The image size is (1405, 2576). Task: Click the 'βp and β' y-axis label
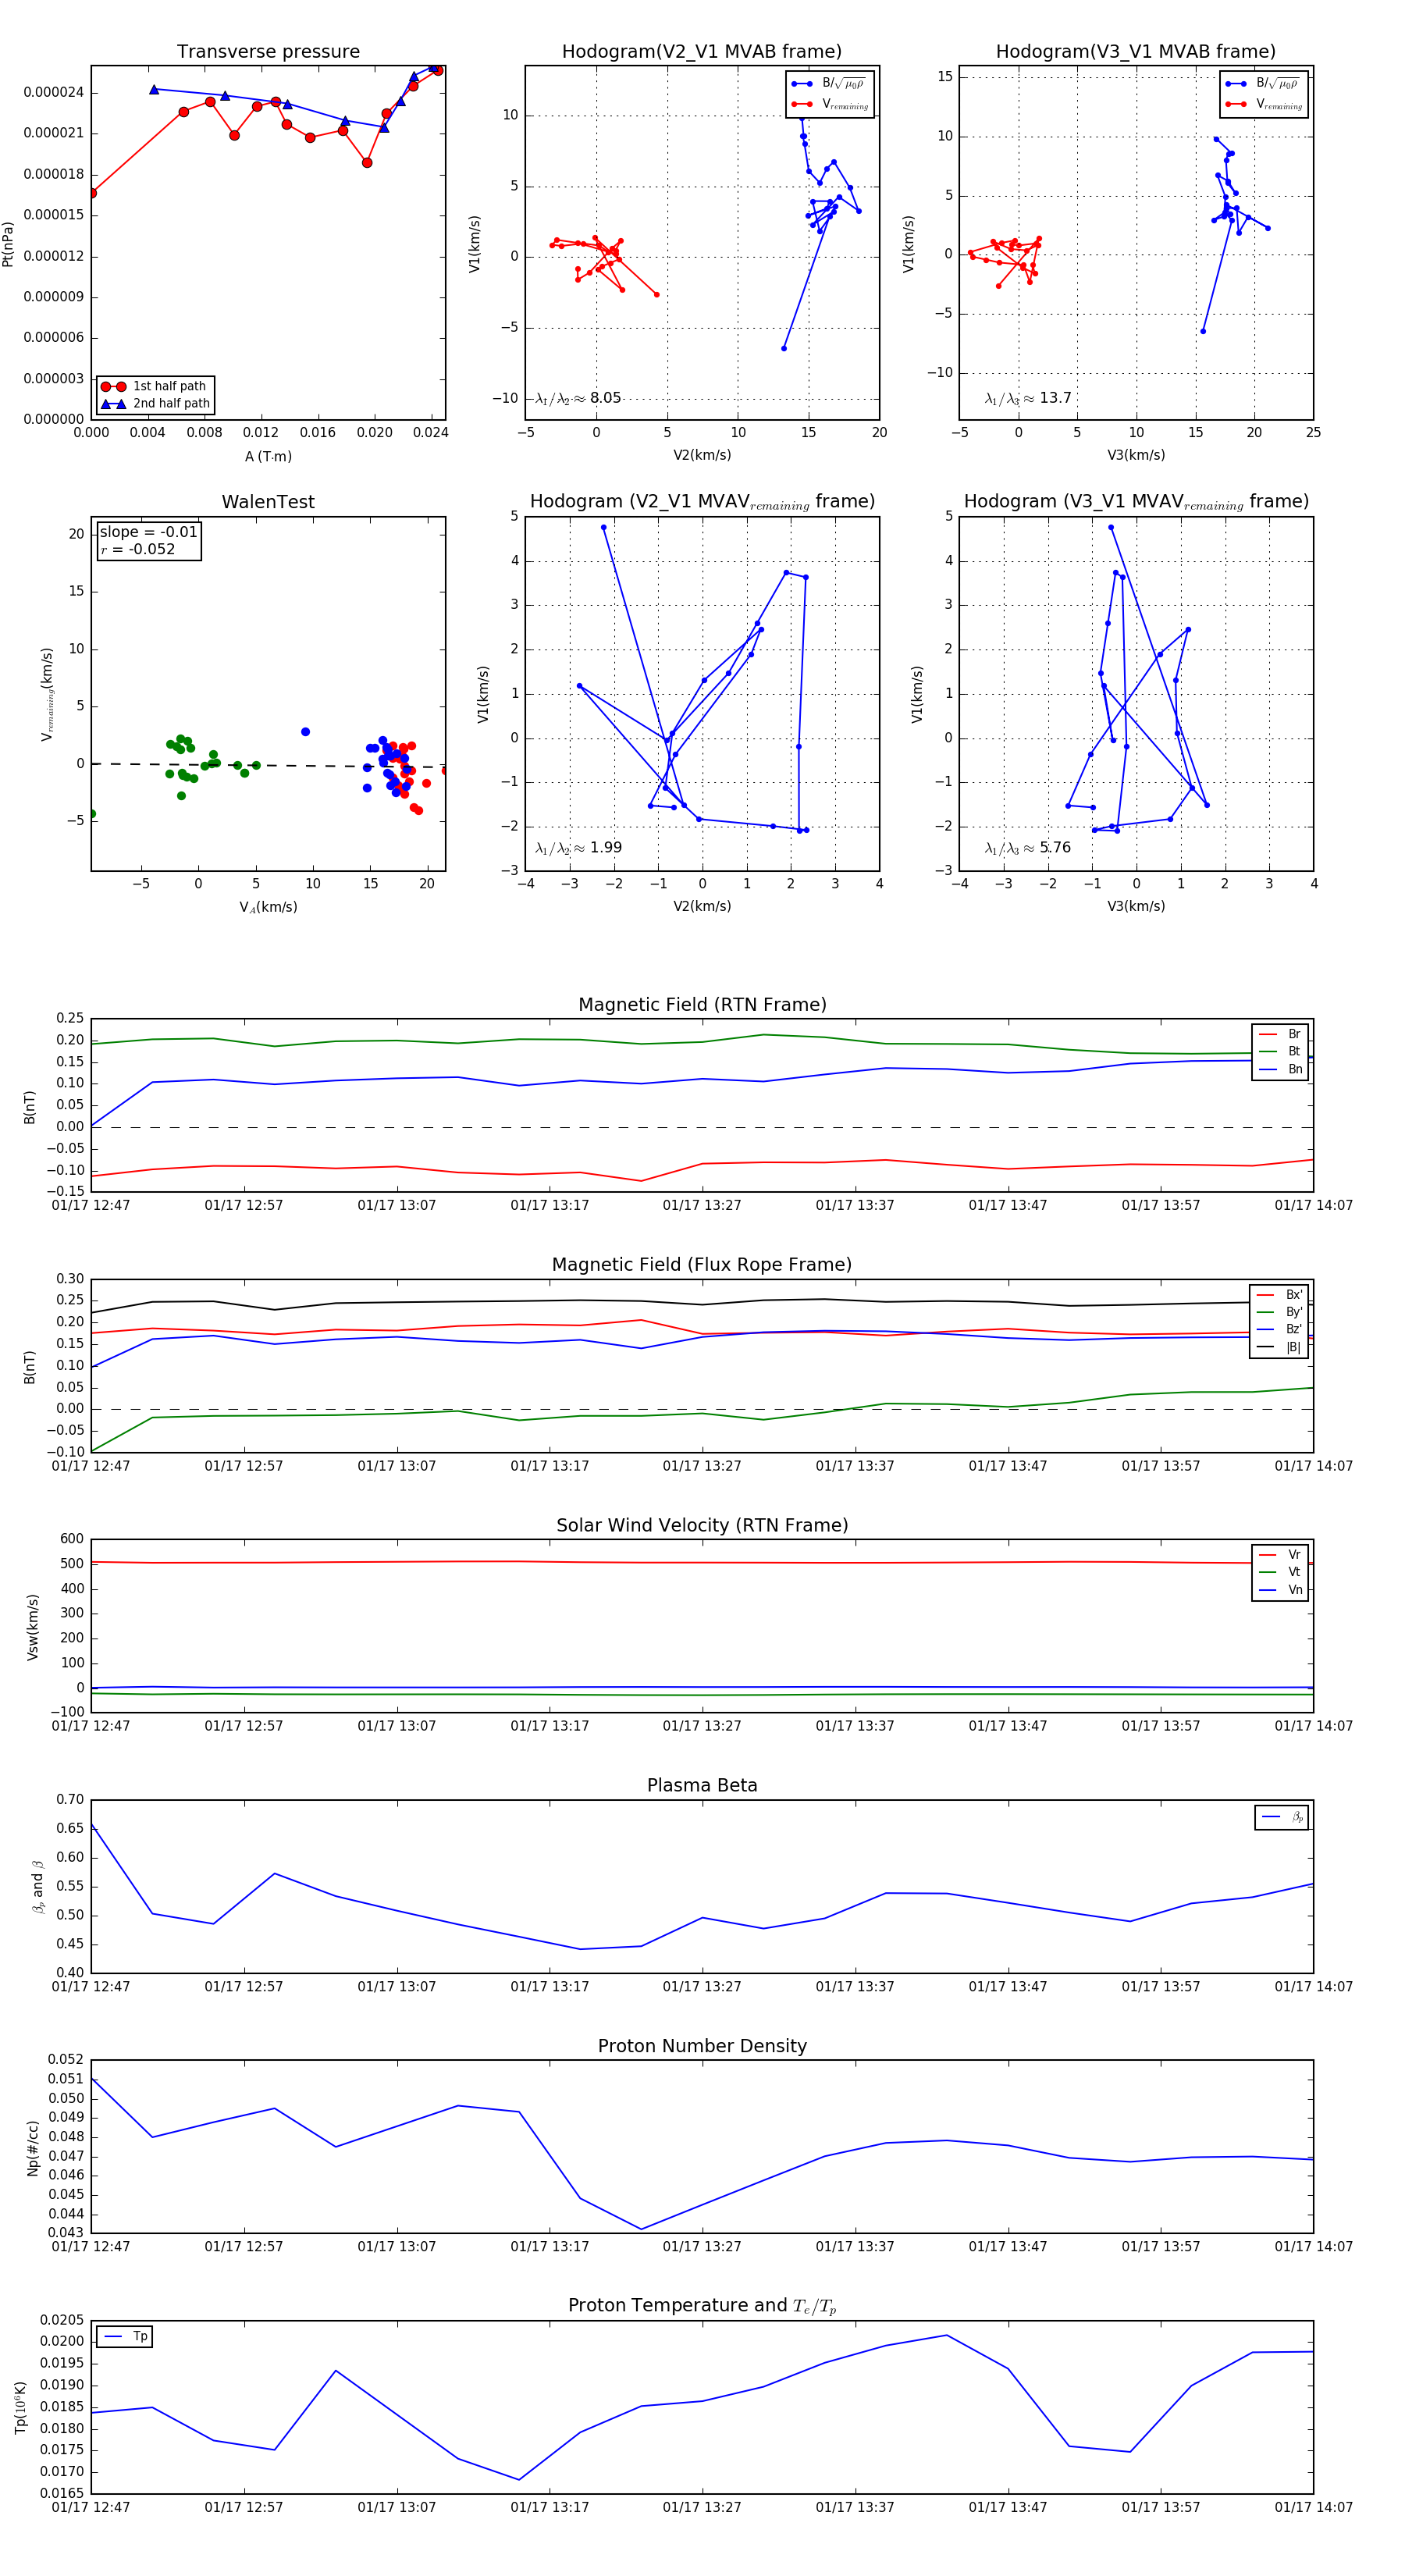click(38, 1887)
